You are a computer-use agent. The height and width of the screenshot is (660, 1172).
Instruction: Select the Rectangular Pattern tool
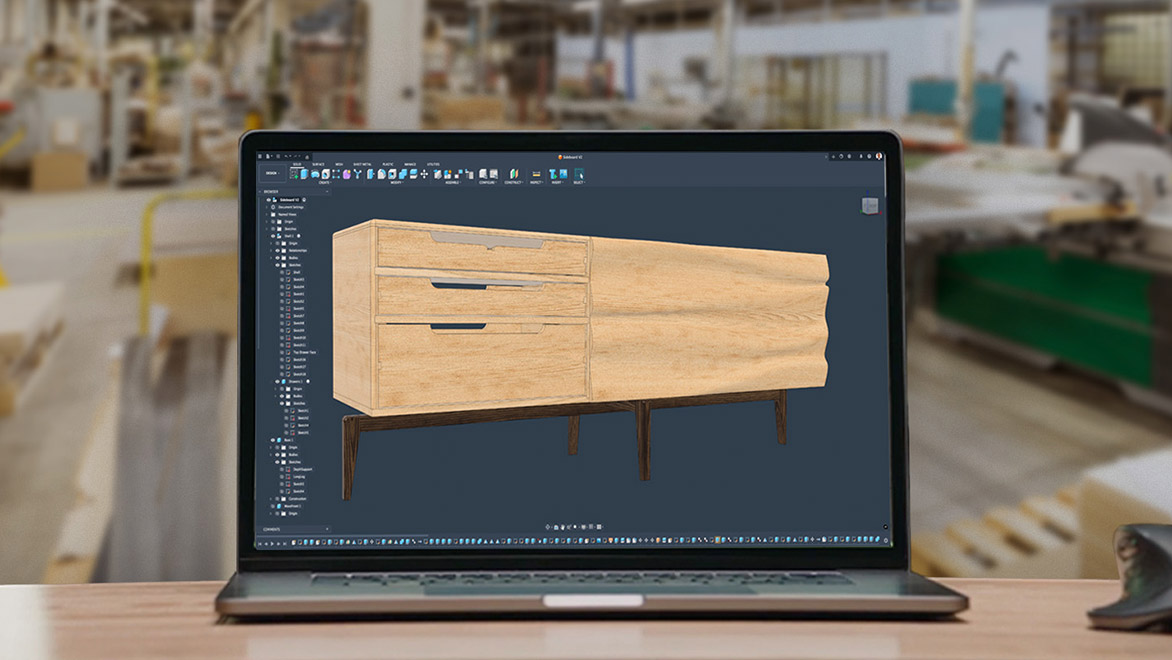coord(336,174)
